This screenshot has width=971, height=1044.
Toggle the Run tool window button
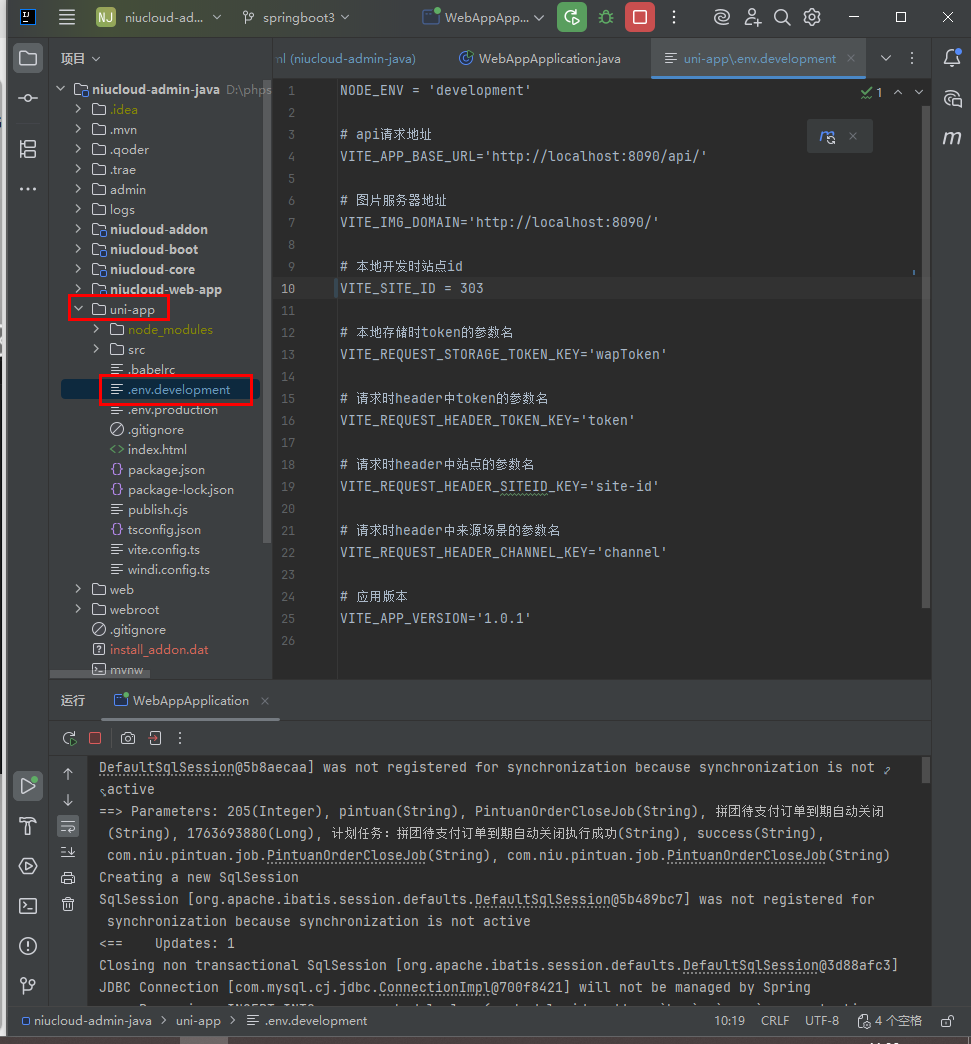click(x=28, y=786)
